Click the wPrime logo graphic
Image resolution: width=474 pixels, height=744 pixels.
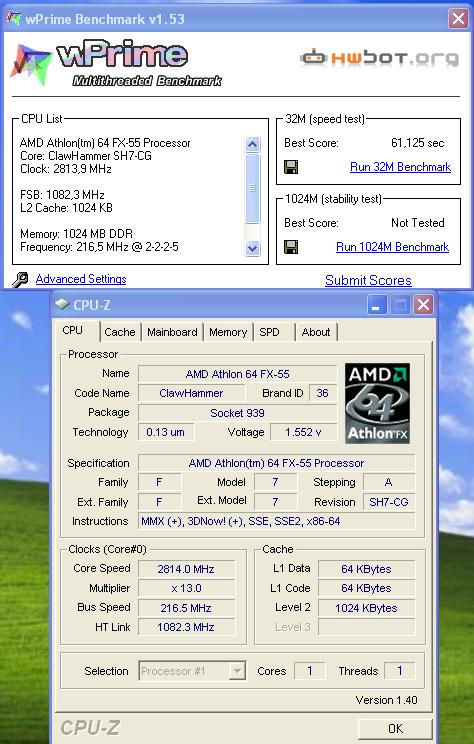[116, 64]
